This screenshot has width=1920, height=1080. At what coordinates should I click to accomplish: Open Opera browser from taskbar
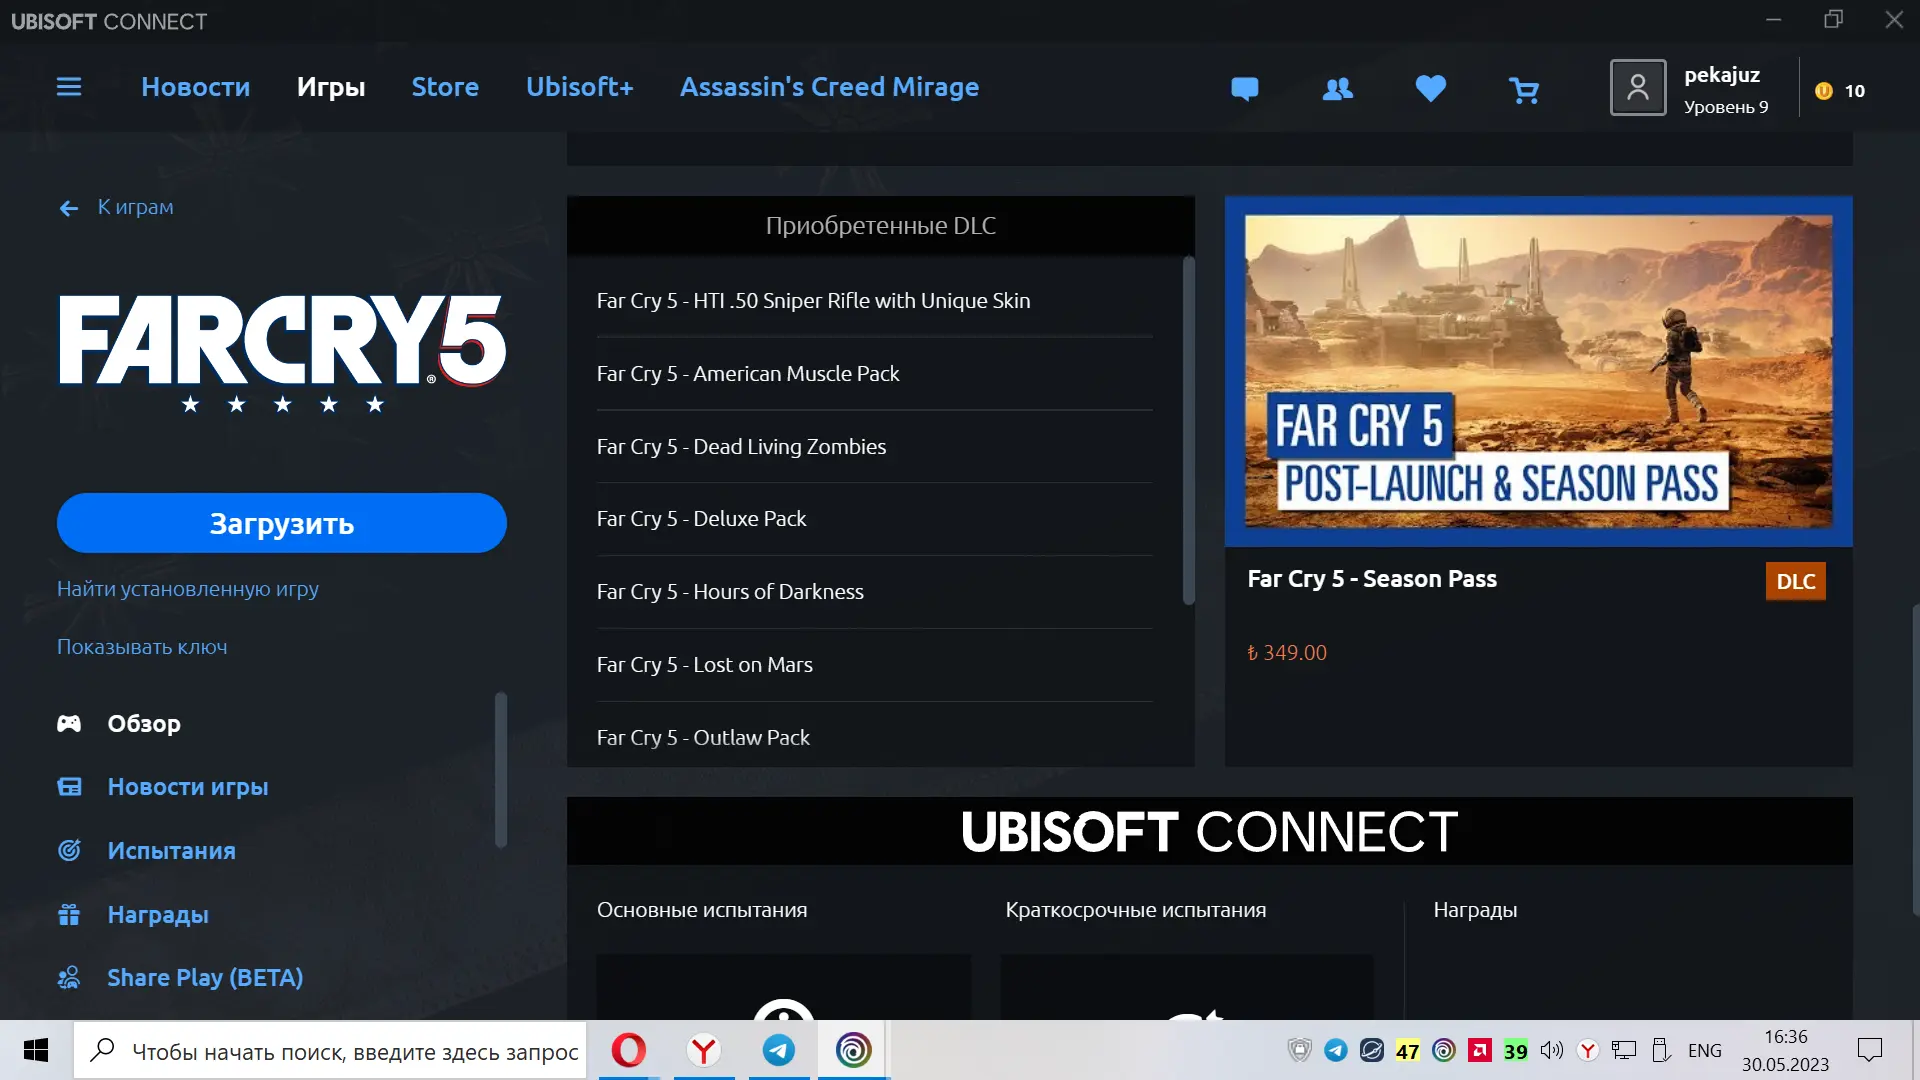629,1050
